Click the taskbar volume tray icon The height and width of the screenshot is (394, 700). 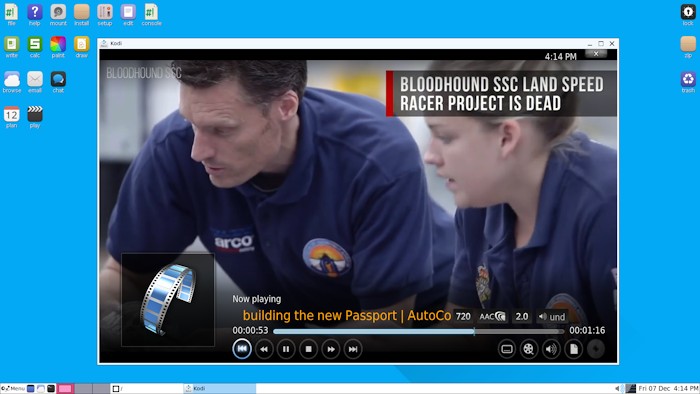pos(617,389)
